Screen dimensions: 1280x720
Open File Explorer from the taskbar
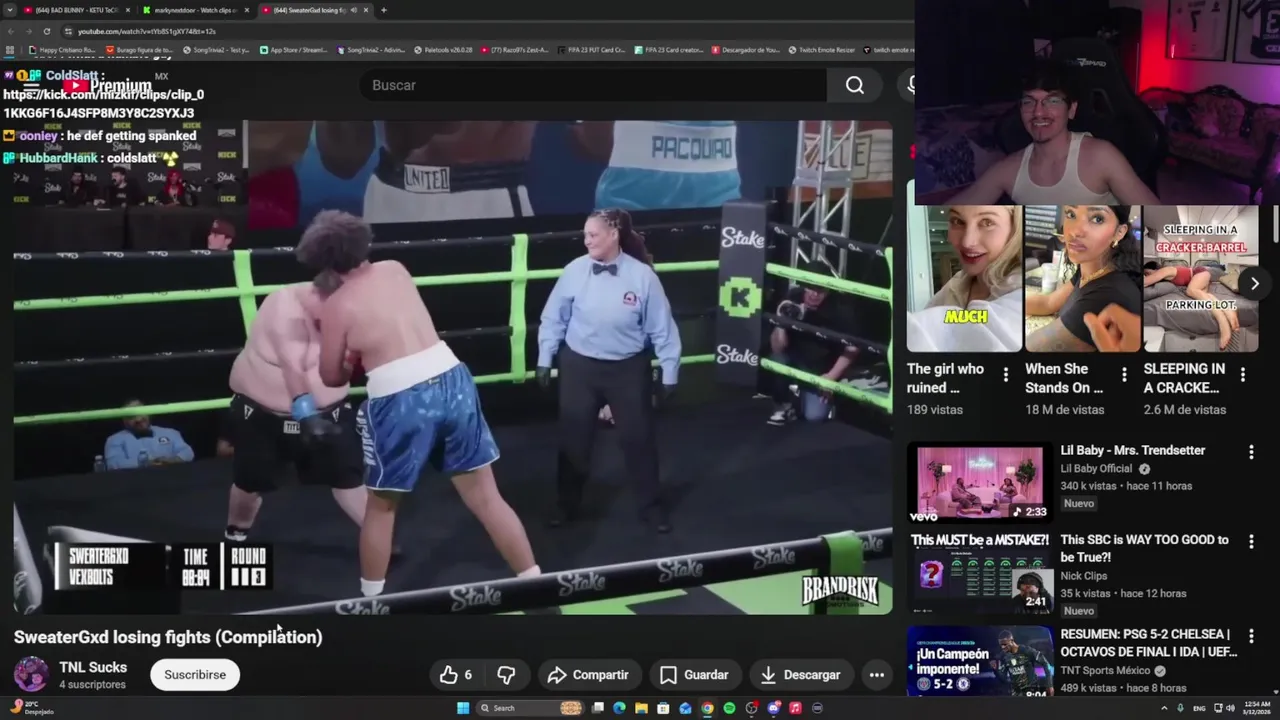click(x=641, y=708)
